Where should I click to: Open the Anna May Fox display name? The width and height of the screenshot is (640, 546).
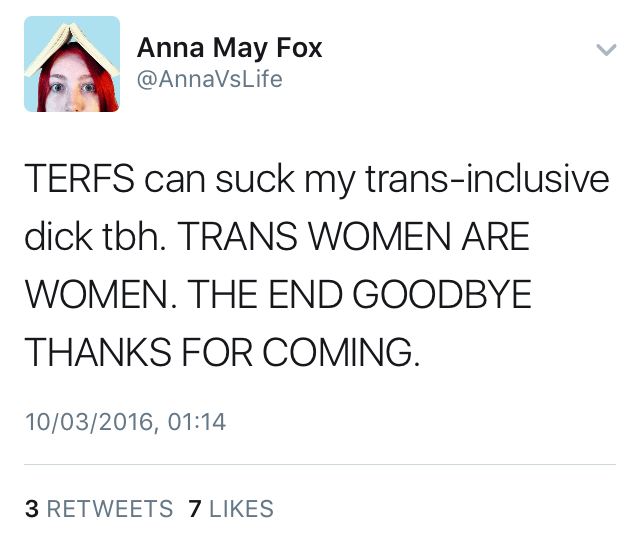229,48
